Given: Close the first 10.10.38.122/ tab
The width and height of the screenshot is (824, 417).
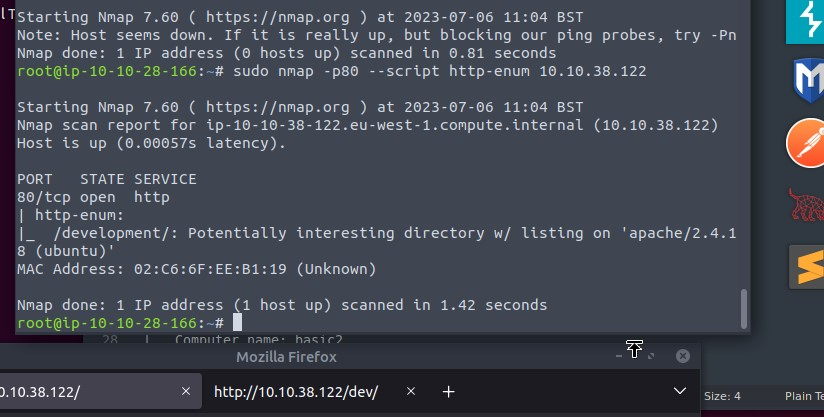Looking at the screenshot, I should [185, 392].
